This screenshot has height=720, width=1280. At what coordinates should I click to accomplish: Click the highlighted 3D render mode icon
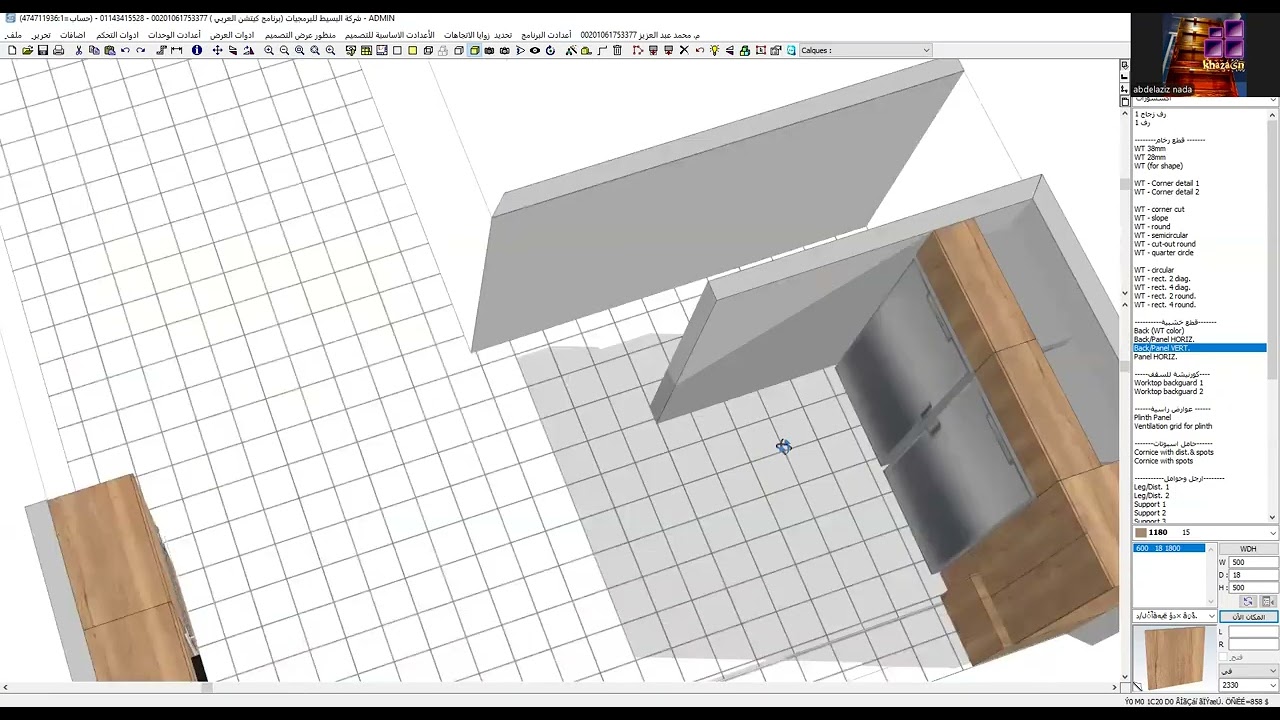coord(474,50)
